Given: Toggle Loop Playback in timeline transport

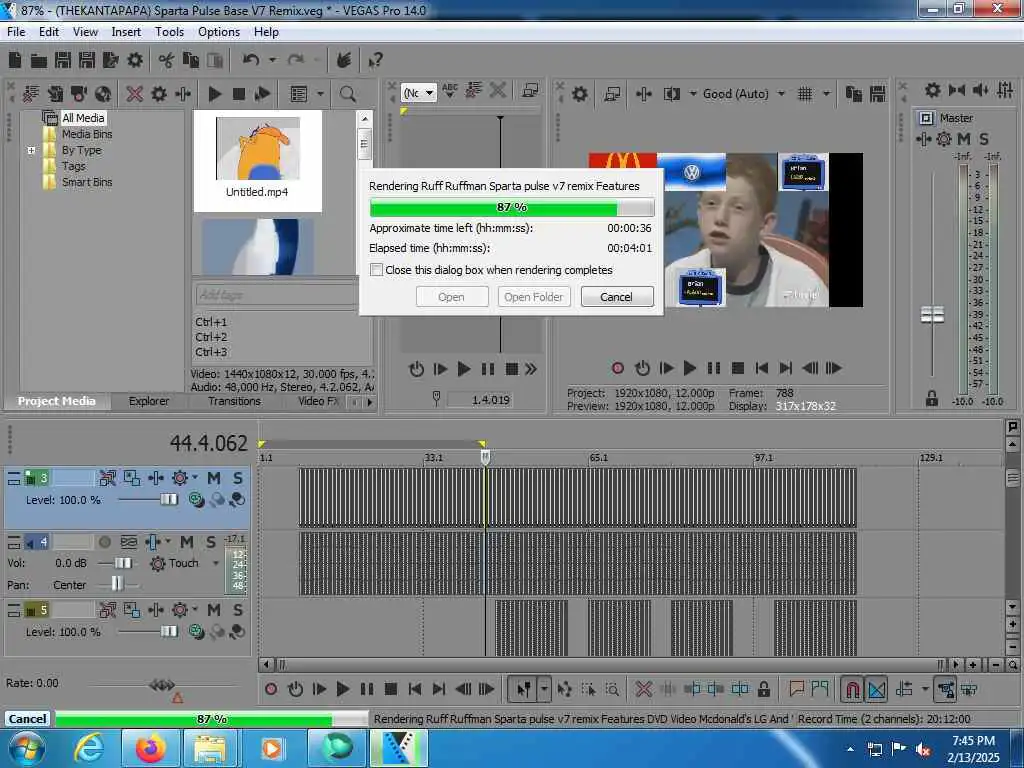Looking at the screenshot, I should click(295, 689).
